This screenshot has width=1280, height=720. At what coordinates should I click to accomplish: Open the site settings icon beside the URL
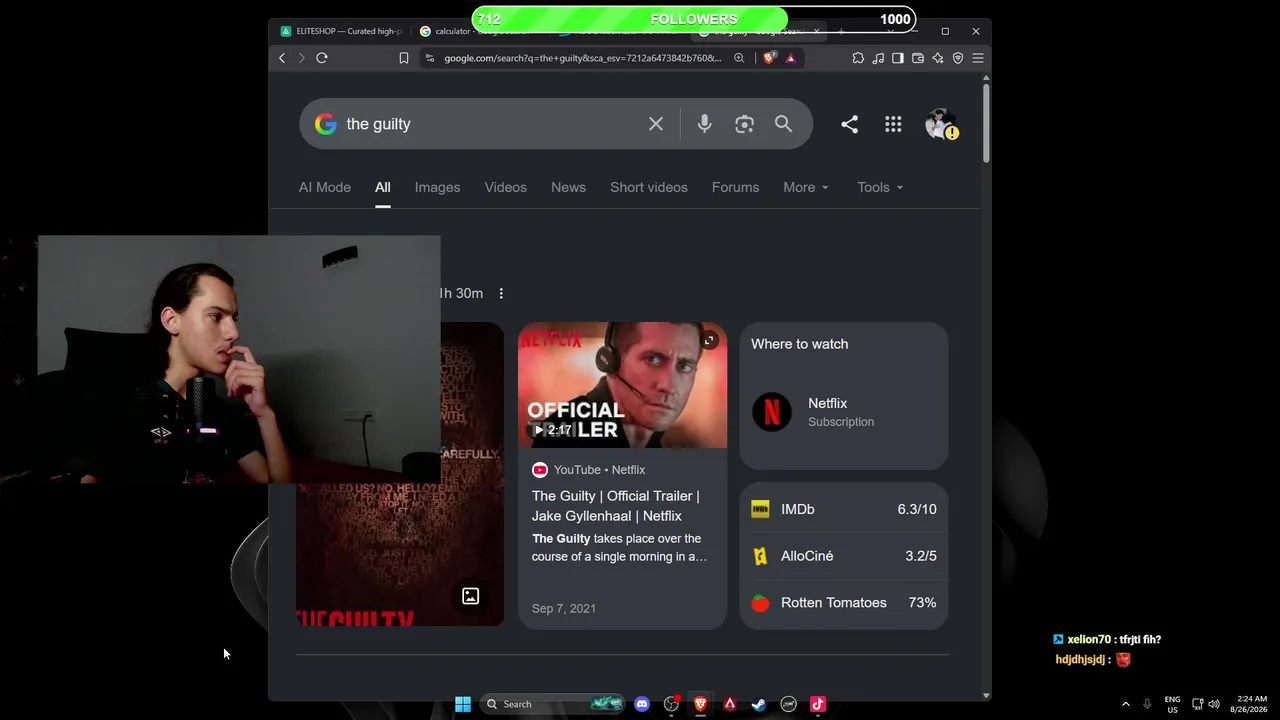(x=429, y=58)
